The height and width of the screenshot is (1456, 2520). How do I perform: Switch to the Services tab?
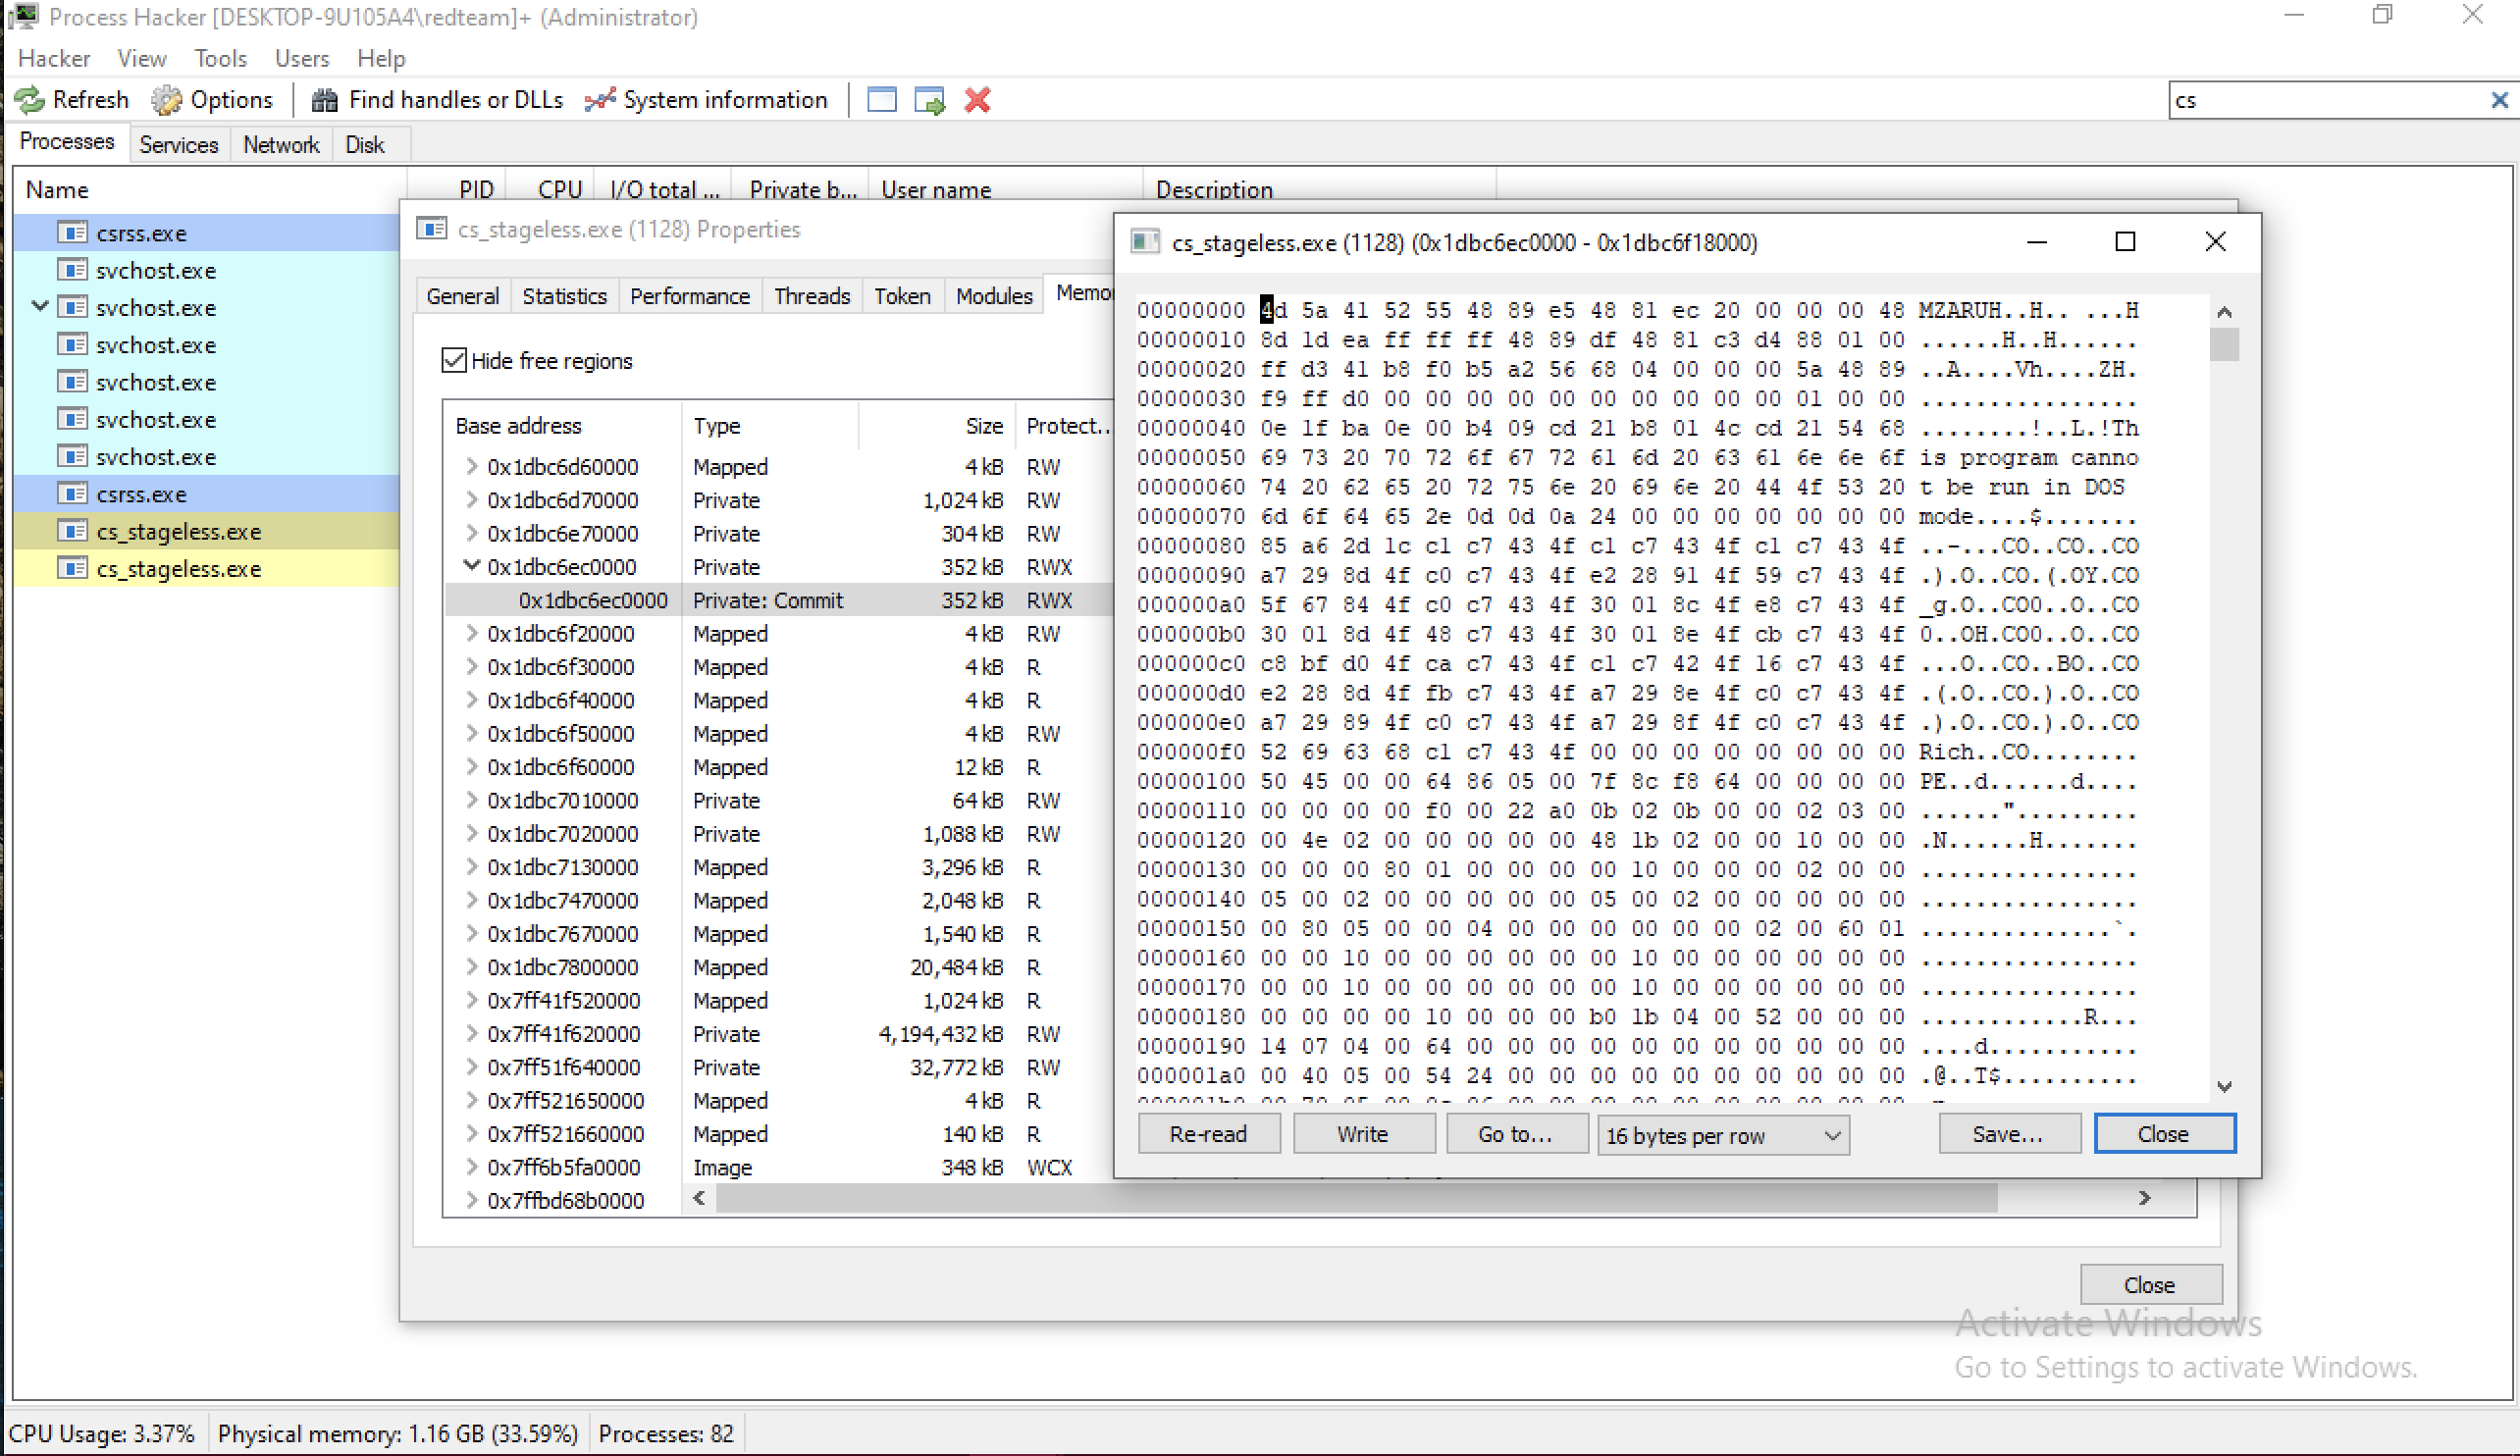coord(179,145)
